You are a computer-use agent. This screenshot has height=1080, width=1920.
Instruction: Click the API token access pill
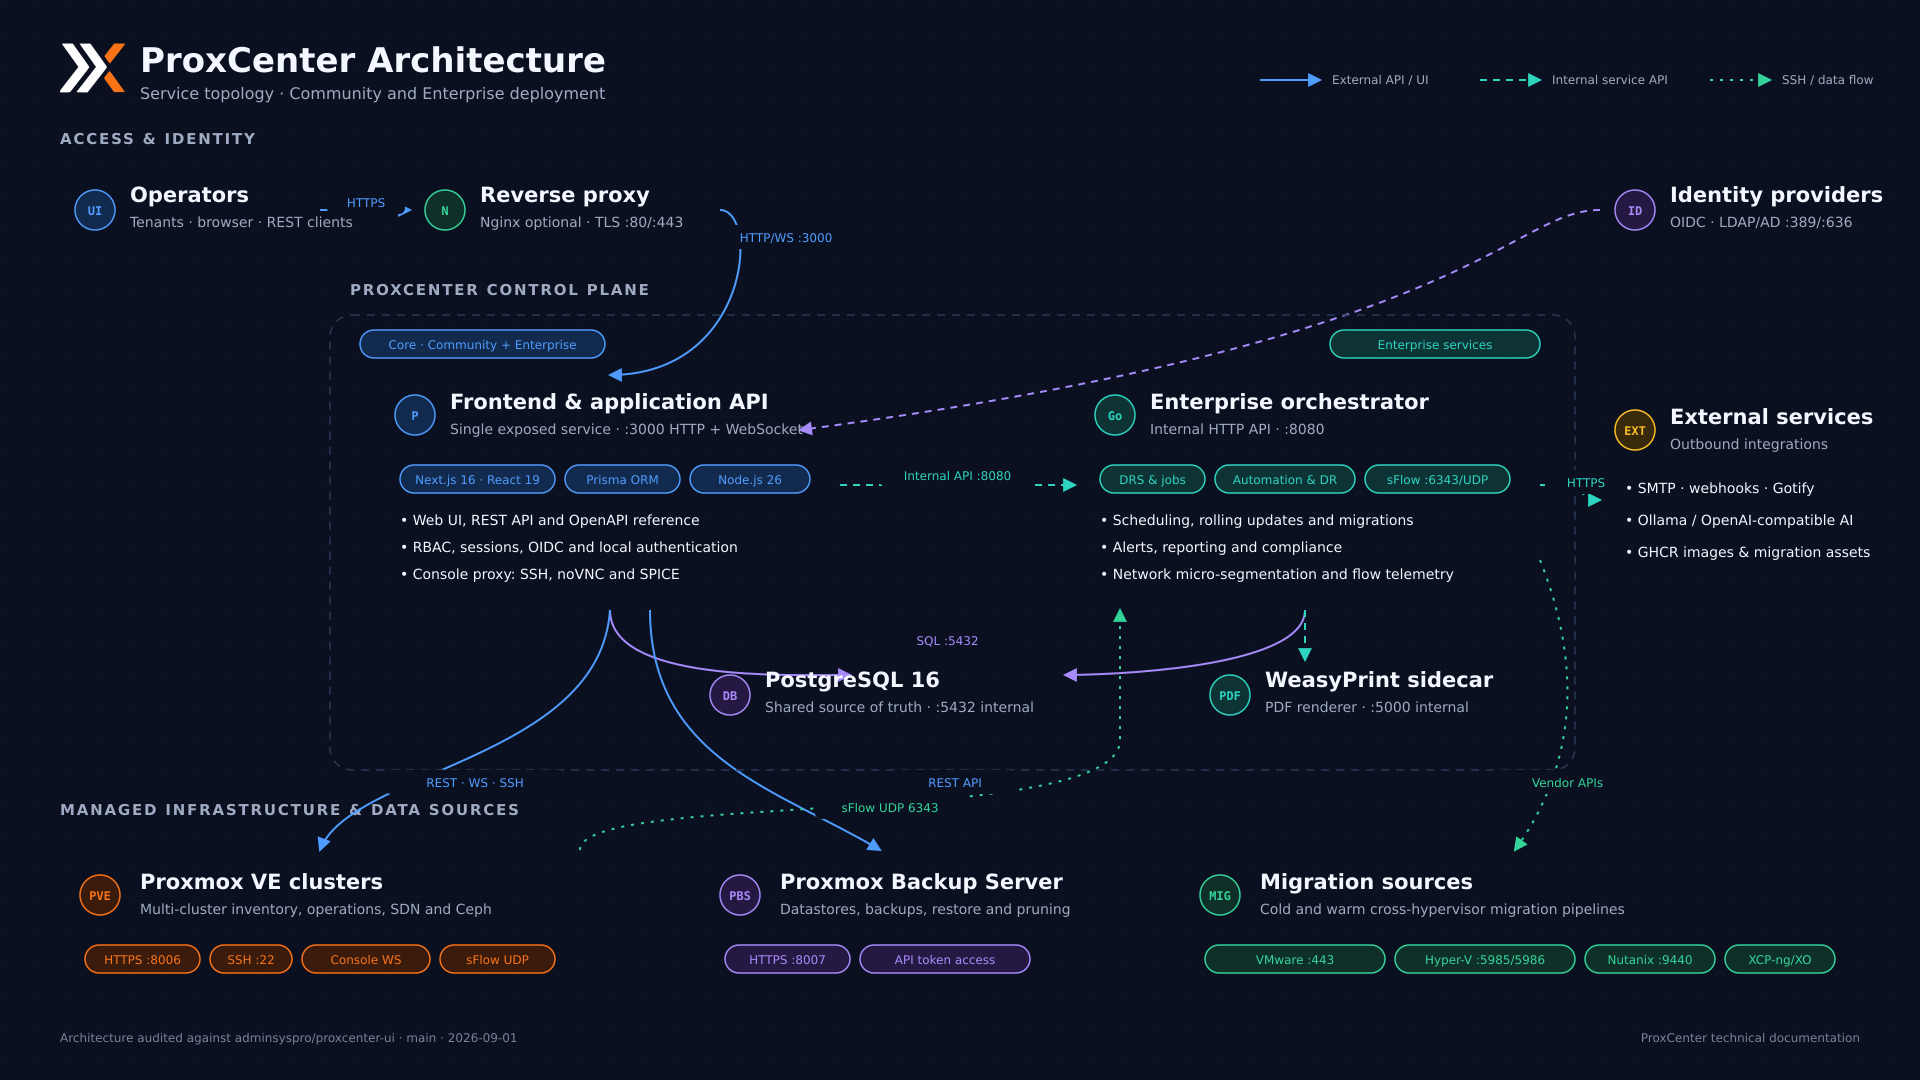coord(945,959)
